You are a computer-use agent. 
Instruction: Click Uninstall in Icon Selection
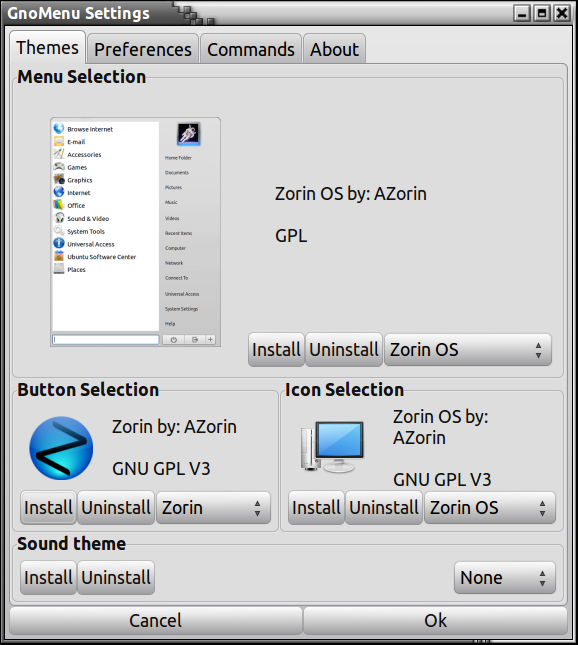point(384,508)
